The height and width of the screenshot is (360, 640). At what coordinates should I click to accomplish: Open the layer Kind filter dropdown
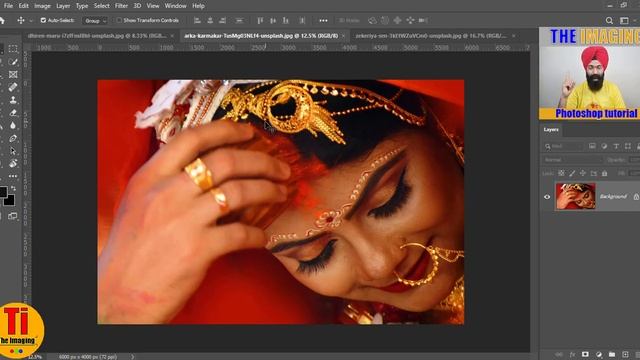point(563,146)
